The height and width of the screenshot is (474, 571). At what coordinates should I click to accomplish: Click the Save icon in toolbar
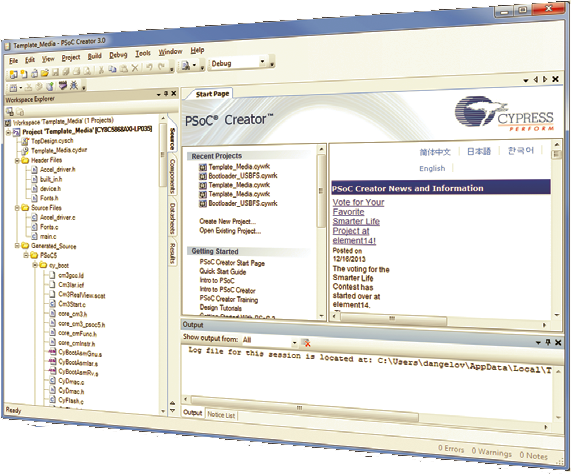[x=55, y=72]
